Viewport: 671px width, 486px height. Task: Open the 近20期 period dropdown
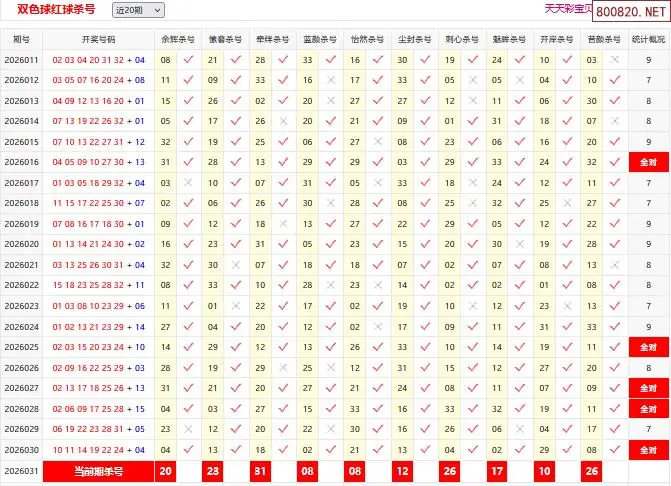138,10
